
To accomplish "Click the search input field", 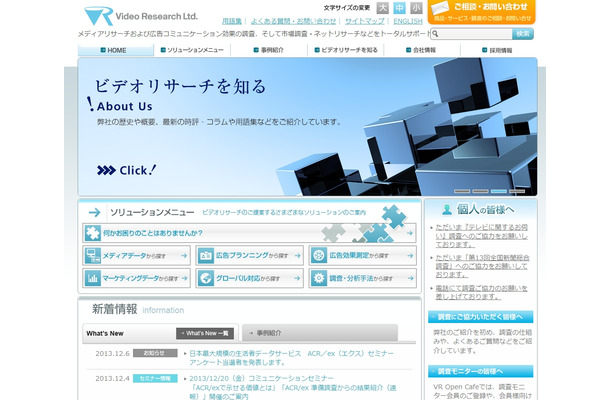I will (471, 34).
